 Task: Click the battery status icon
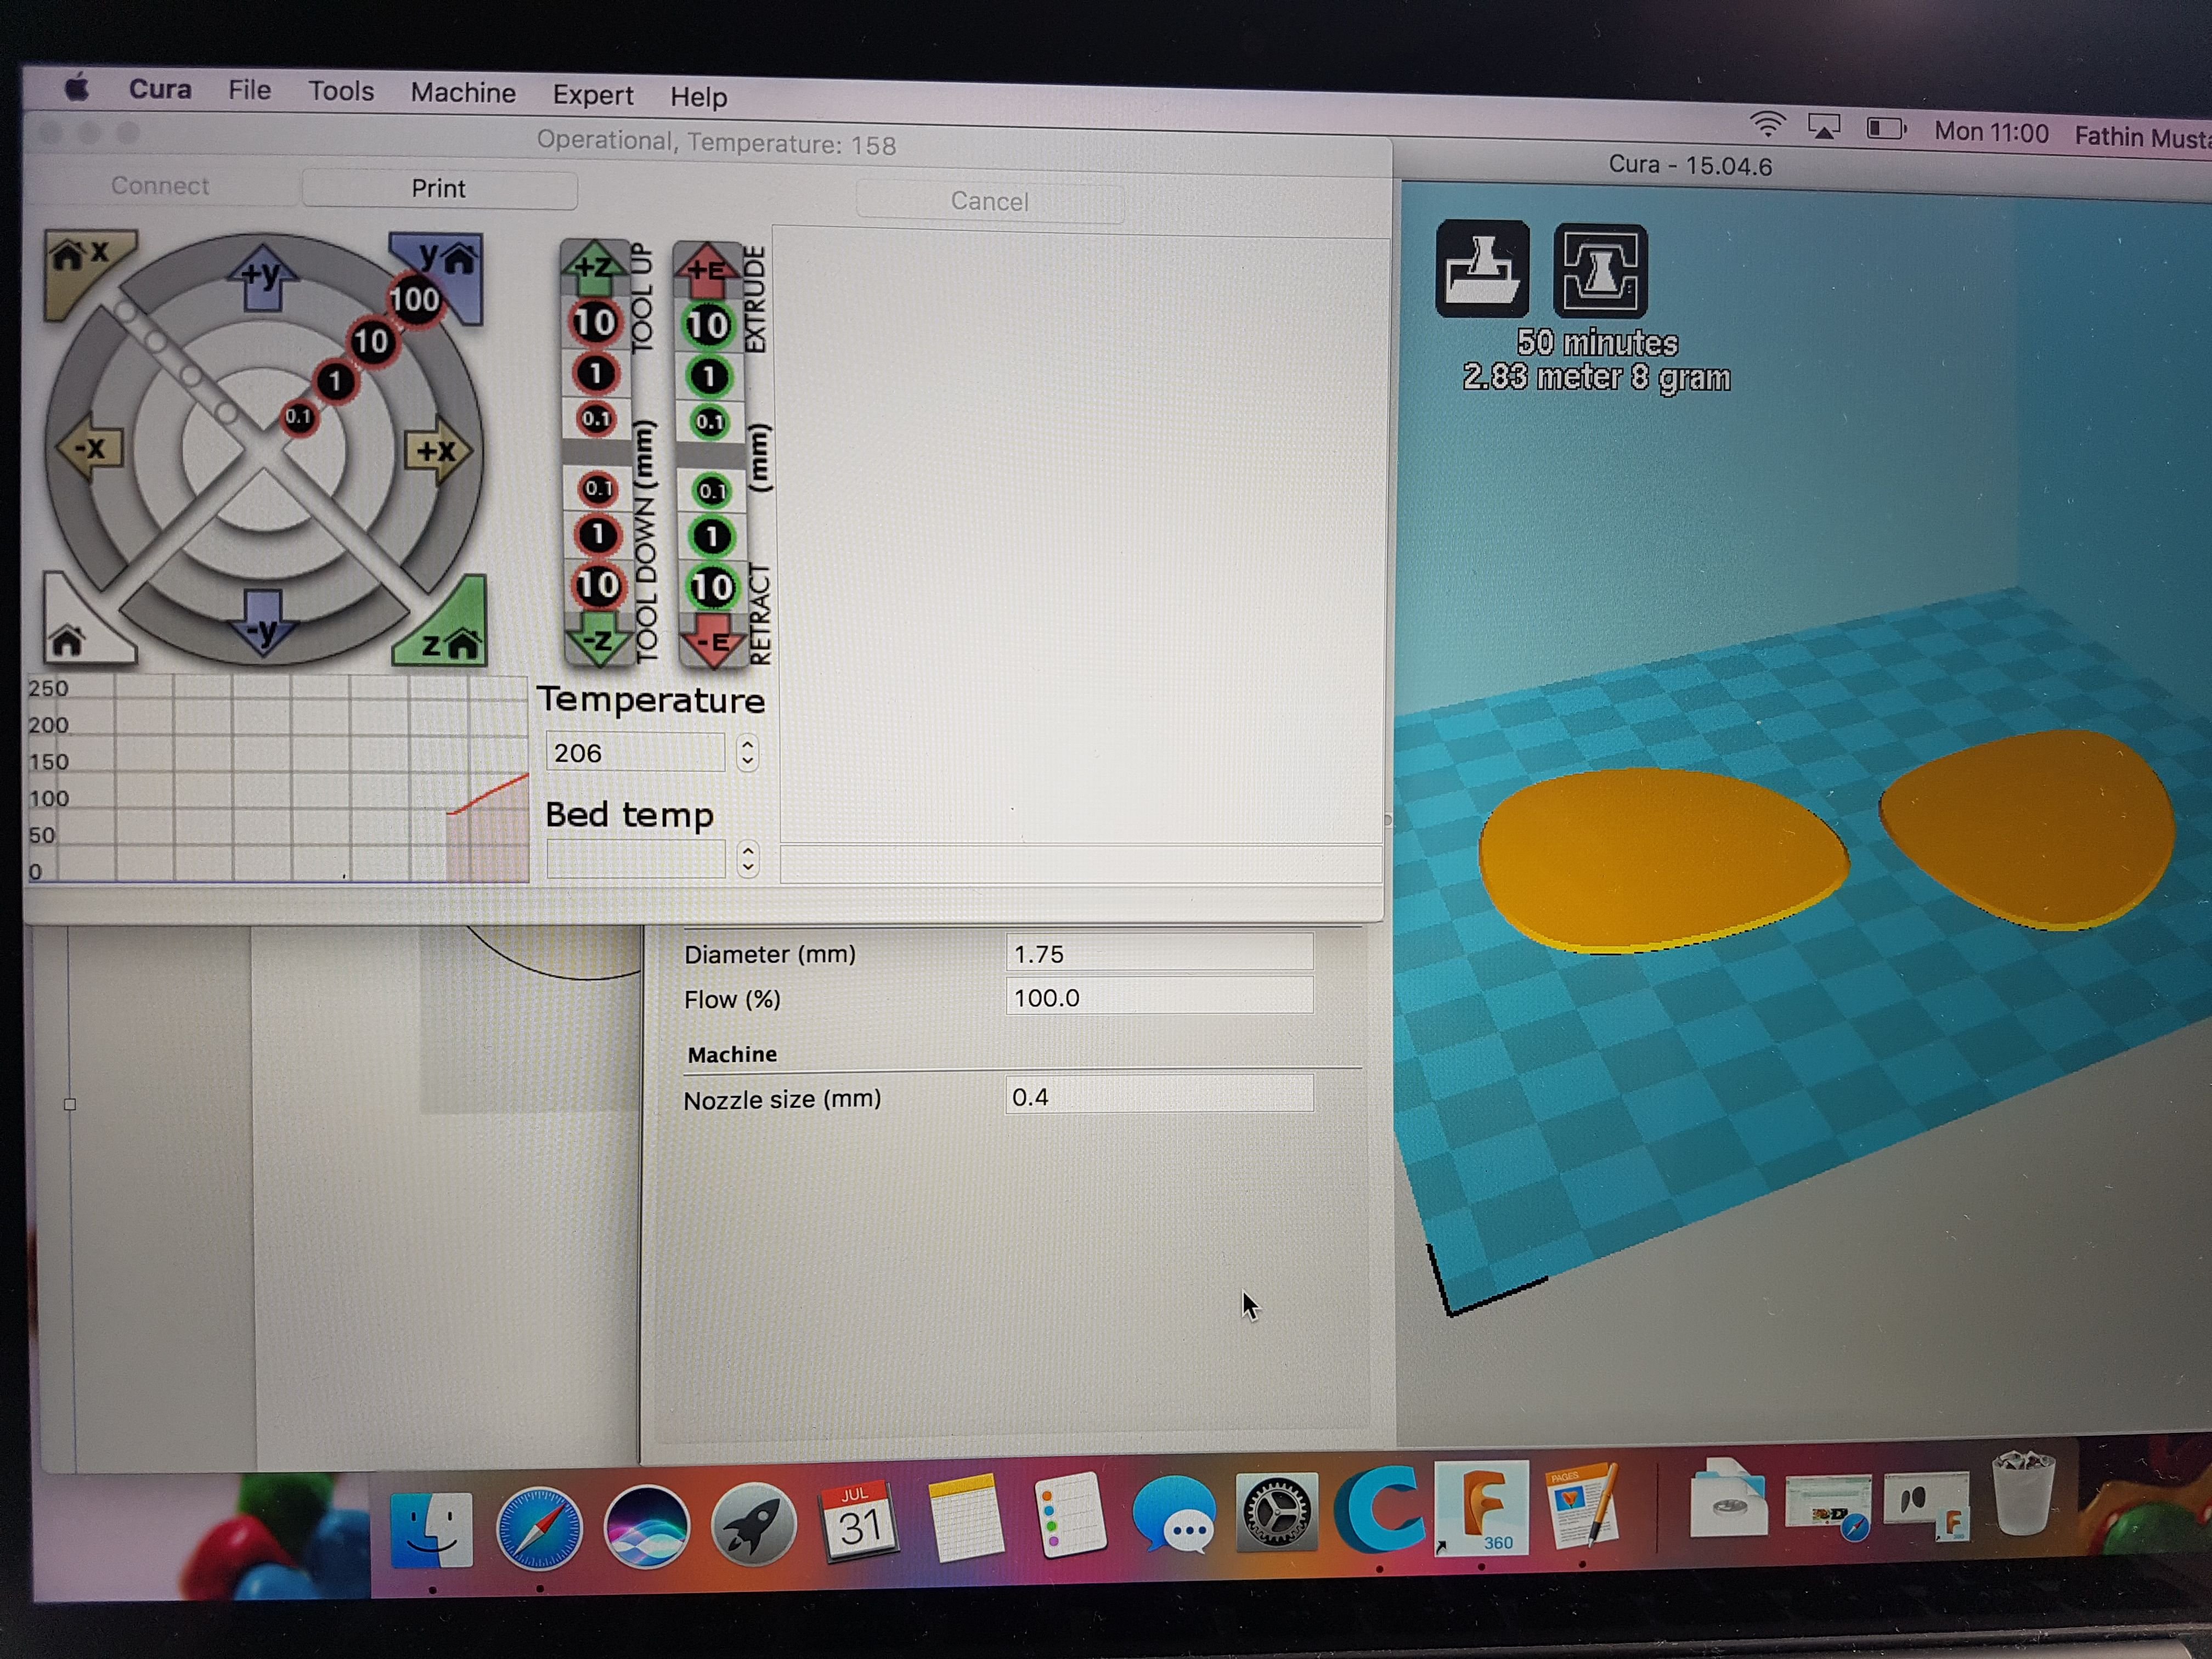click(1886, 128)
